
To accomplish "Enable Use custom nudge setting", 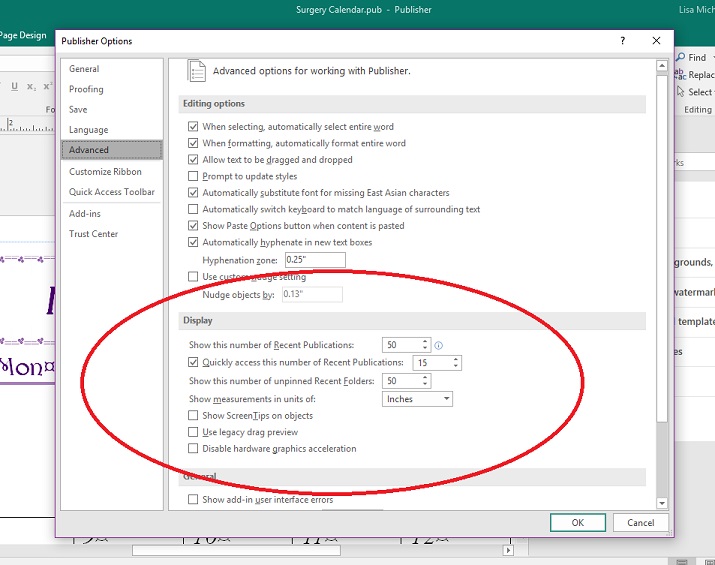I will click(x=193, y=277).
